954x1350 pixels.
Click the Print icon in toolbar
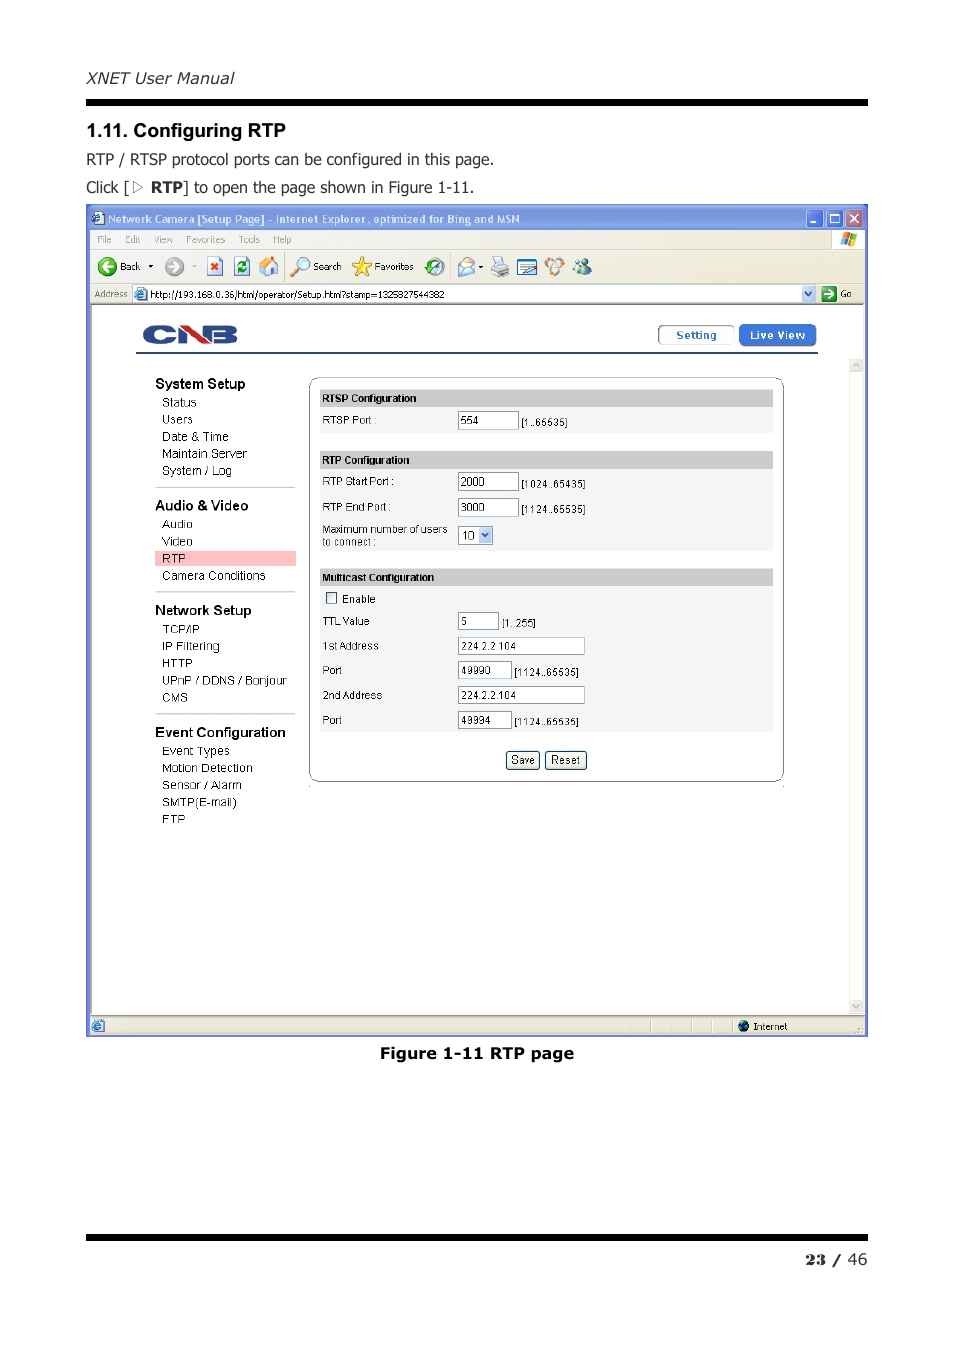tap(500, 267)
